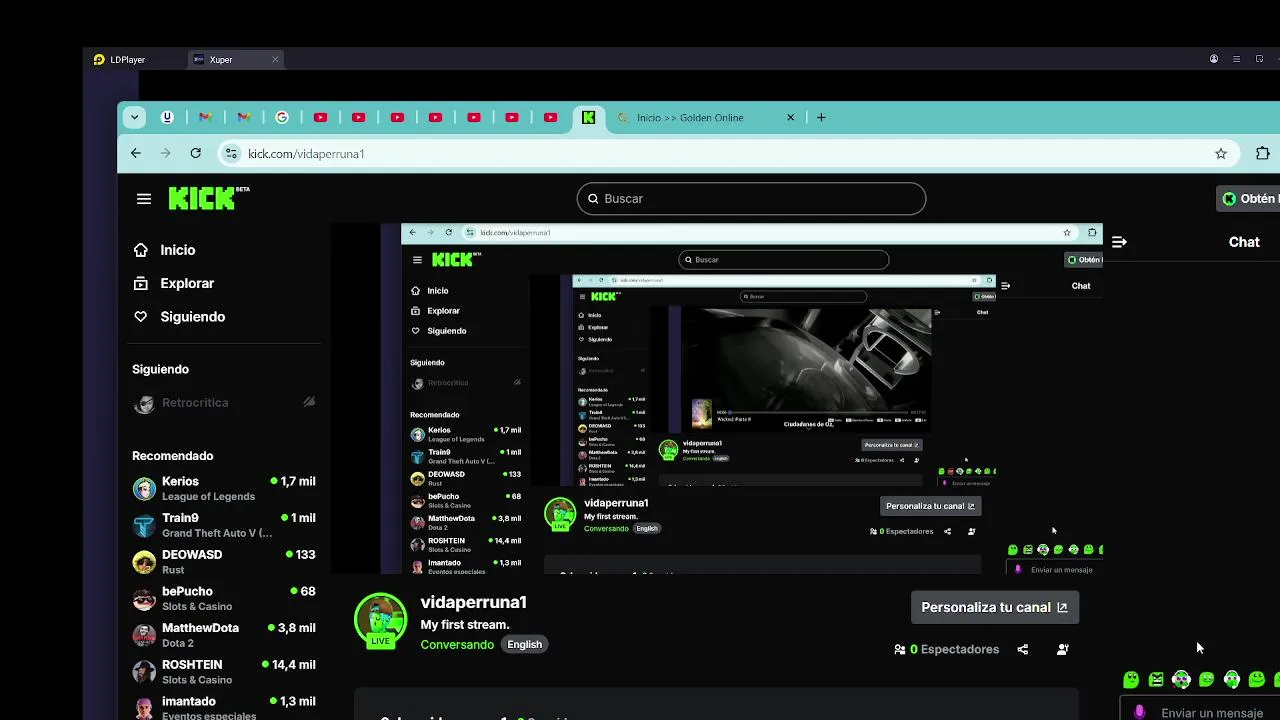Close the Golden Online browser tab

click(790, 117)
